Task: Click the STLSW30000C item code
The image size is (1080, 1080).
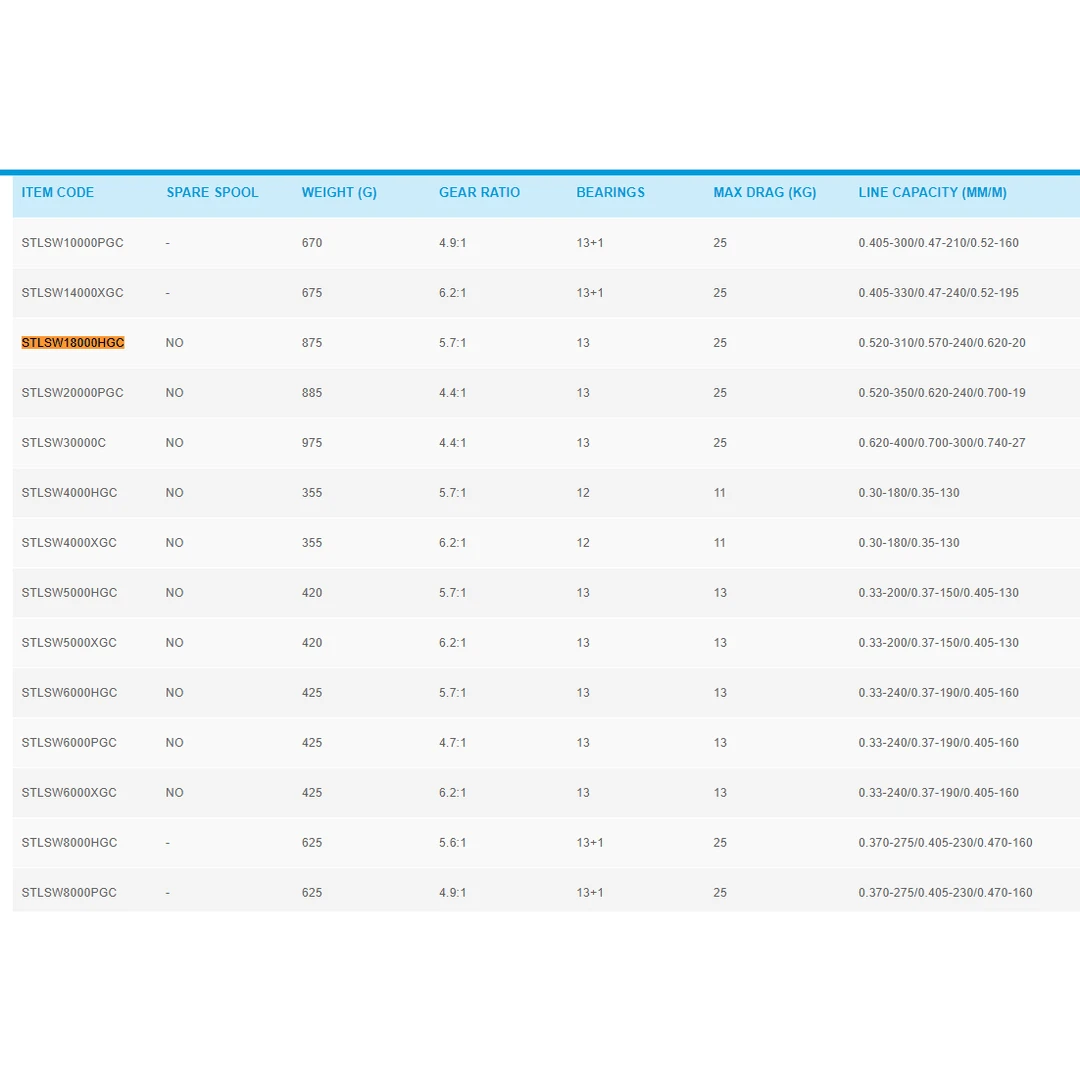Action: (x=63, y=443)
